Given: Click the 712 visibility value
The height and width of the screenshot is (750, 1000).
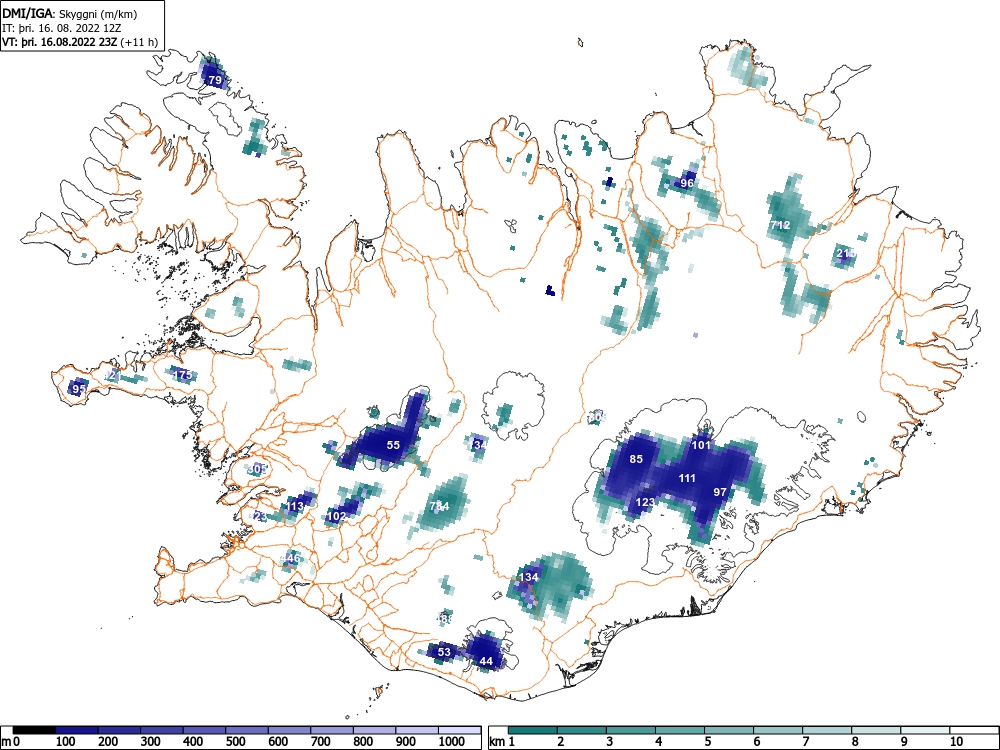Looking at the screenshot, I should tap(780, 225).
